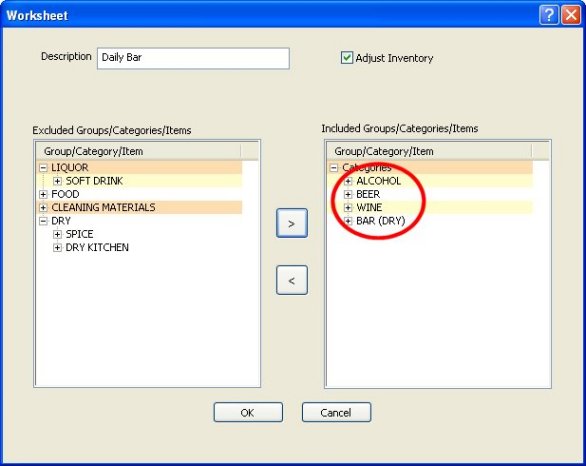Collapse the LIQUOR group
The height and width of the screenshot is (466, 586).
tap(43, 168)
